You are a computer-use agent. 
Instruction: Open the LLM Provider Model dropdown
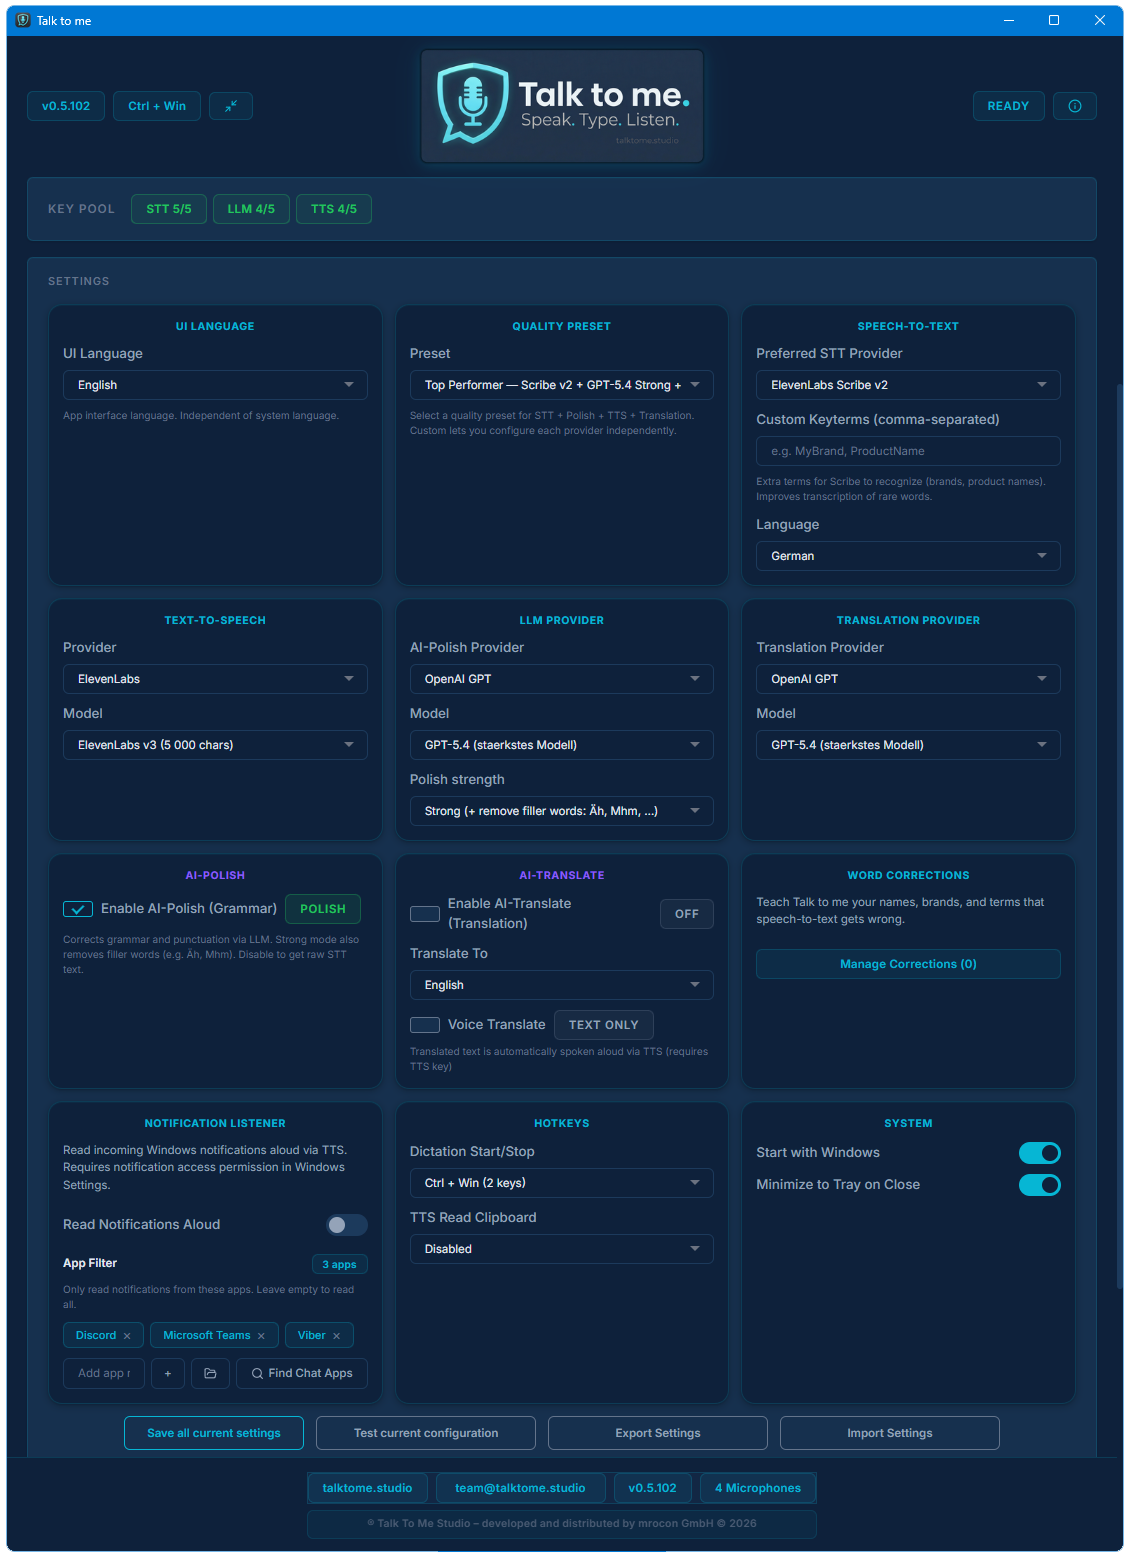tap(562, 745)
